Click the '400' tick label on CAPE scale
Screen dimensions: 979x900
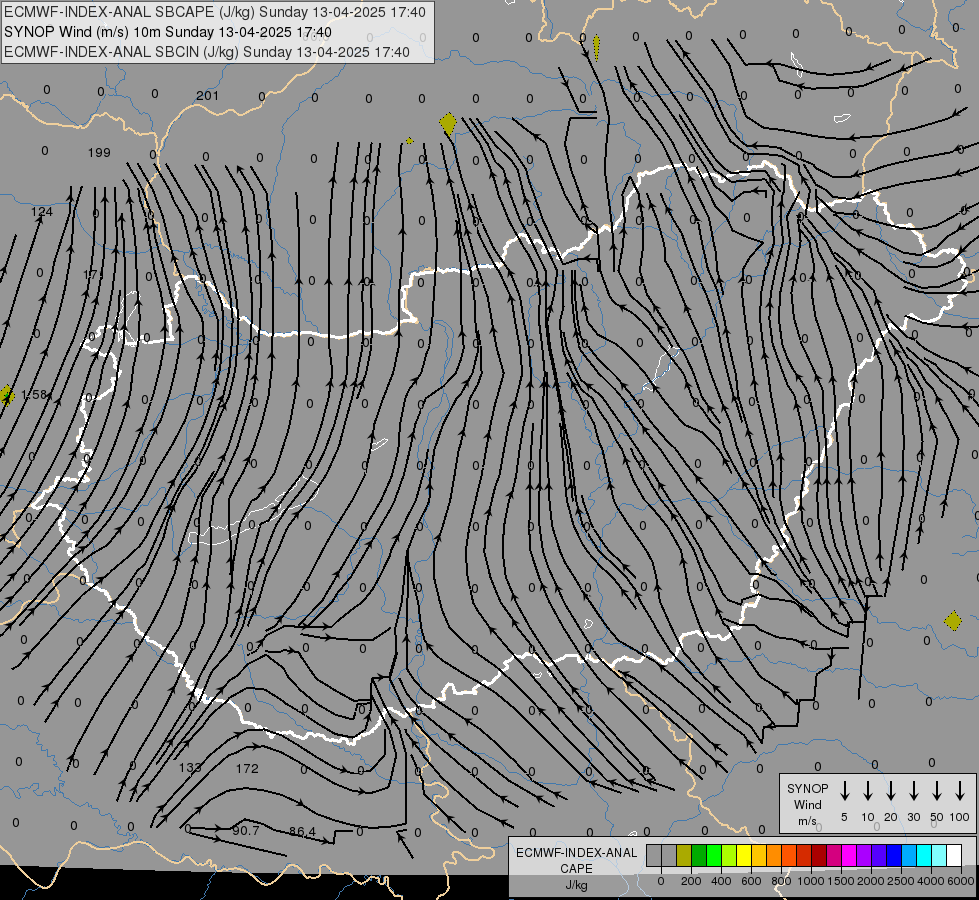(721, 881)
